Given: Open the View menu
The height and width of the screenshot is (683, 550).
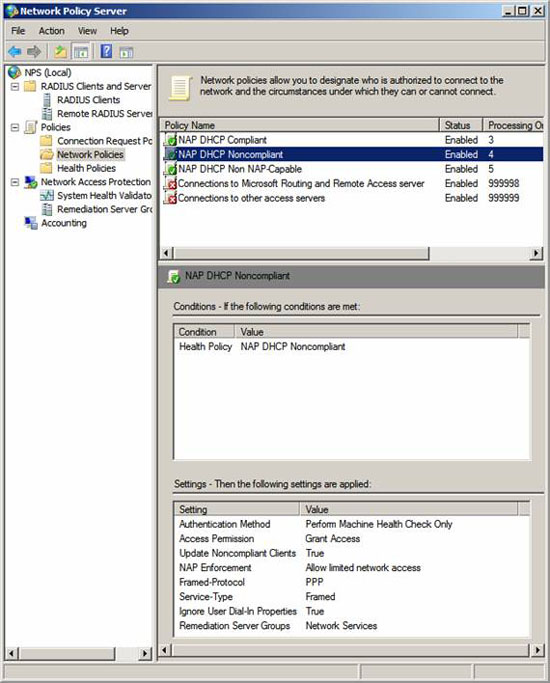Looking at the screenshot, I should point(87,31).
